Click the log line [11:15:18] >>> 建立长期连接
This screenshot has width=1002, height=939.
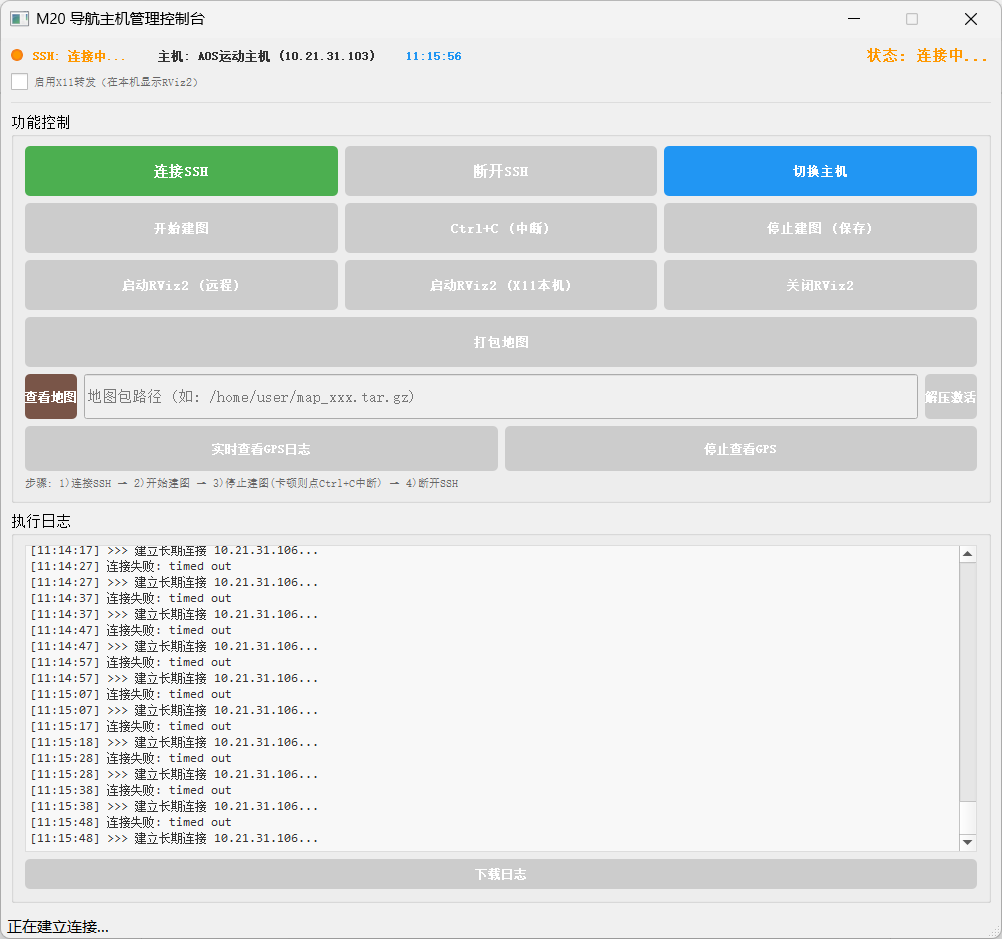click(174, 742)
